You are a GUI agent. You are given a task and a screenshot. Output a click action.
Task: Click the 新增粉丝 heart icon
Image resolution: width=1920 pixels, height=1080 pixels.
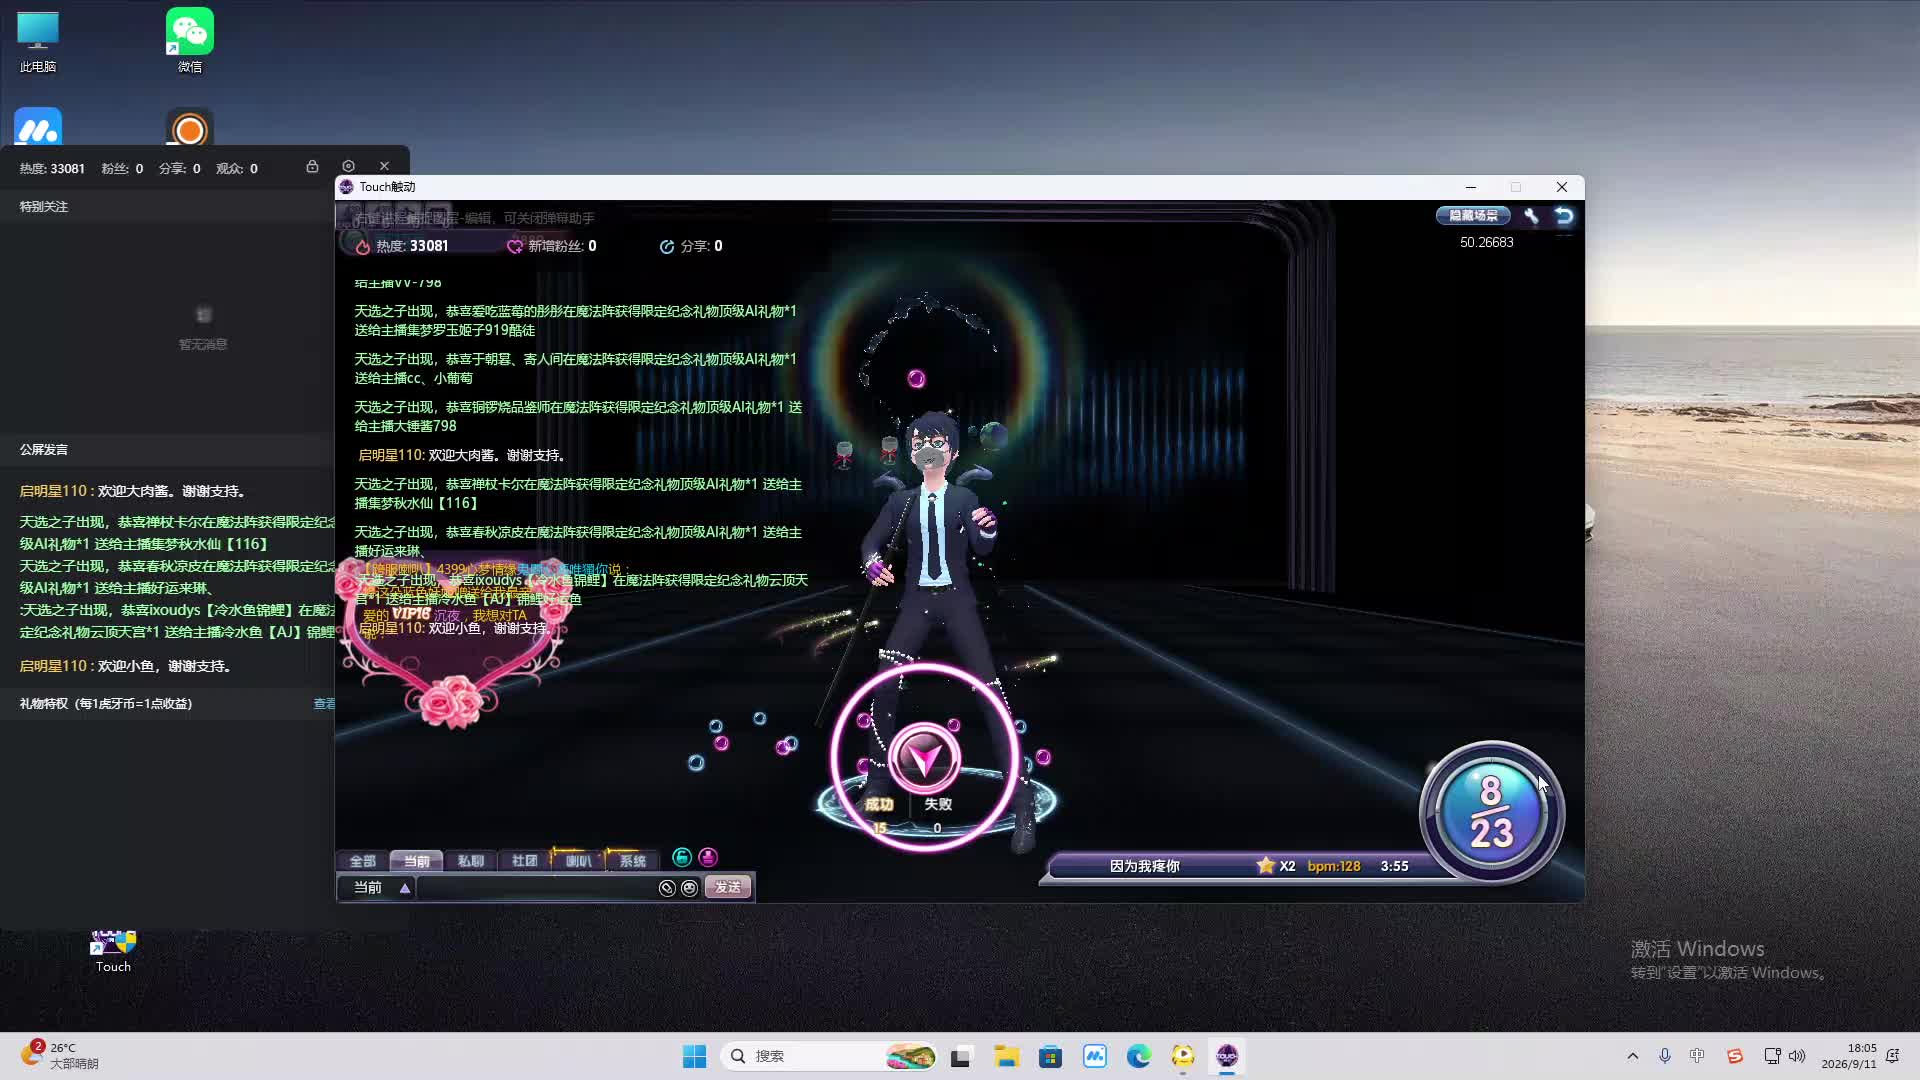click(515, 246)
